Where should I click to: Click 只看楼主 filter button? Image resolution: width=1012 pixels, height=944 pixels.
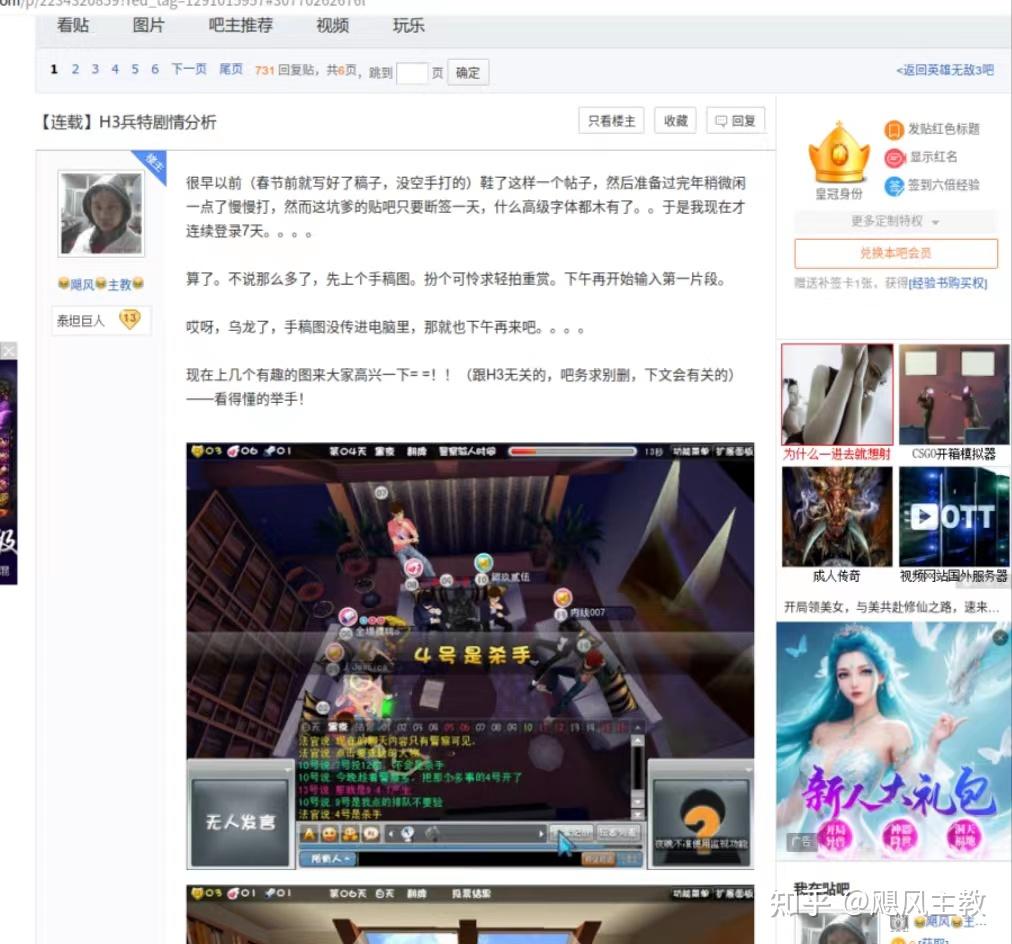pyautogui.click(x=611, y=121)
